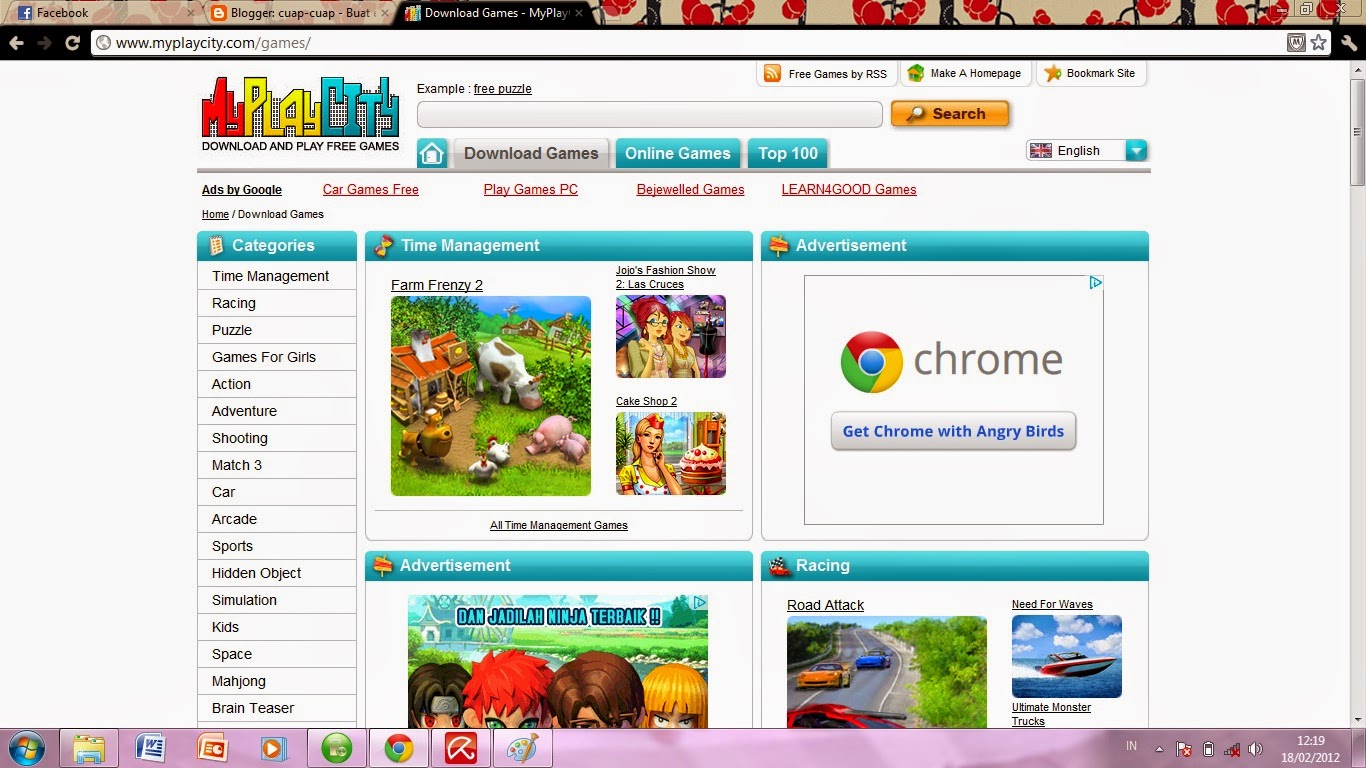This screenshot has width=1366, height=768.
Task: Click the AdChoices icon on Chrome ad
Action: (x=1095, y=283)
